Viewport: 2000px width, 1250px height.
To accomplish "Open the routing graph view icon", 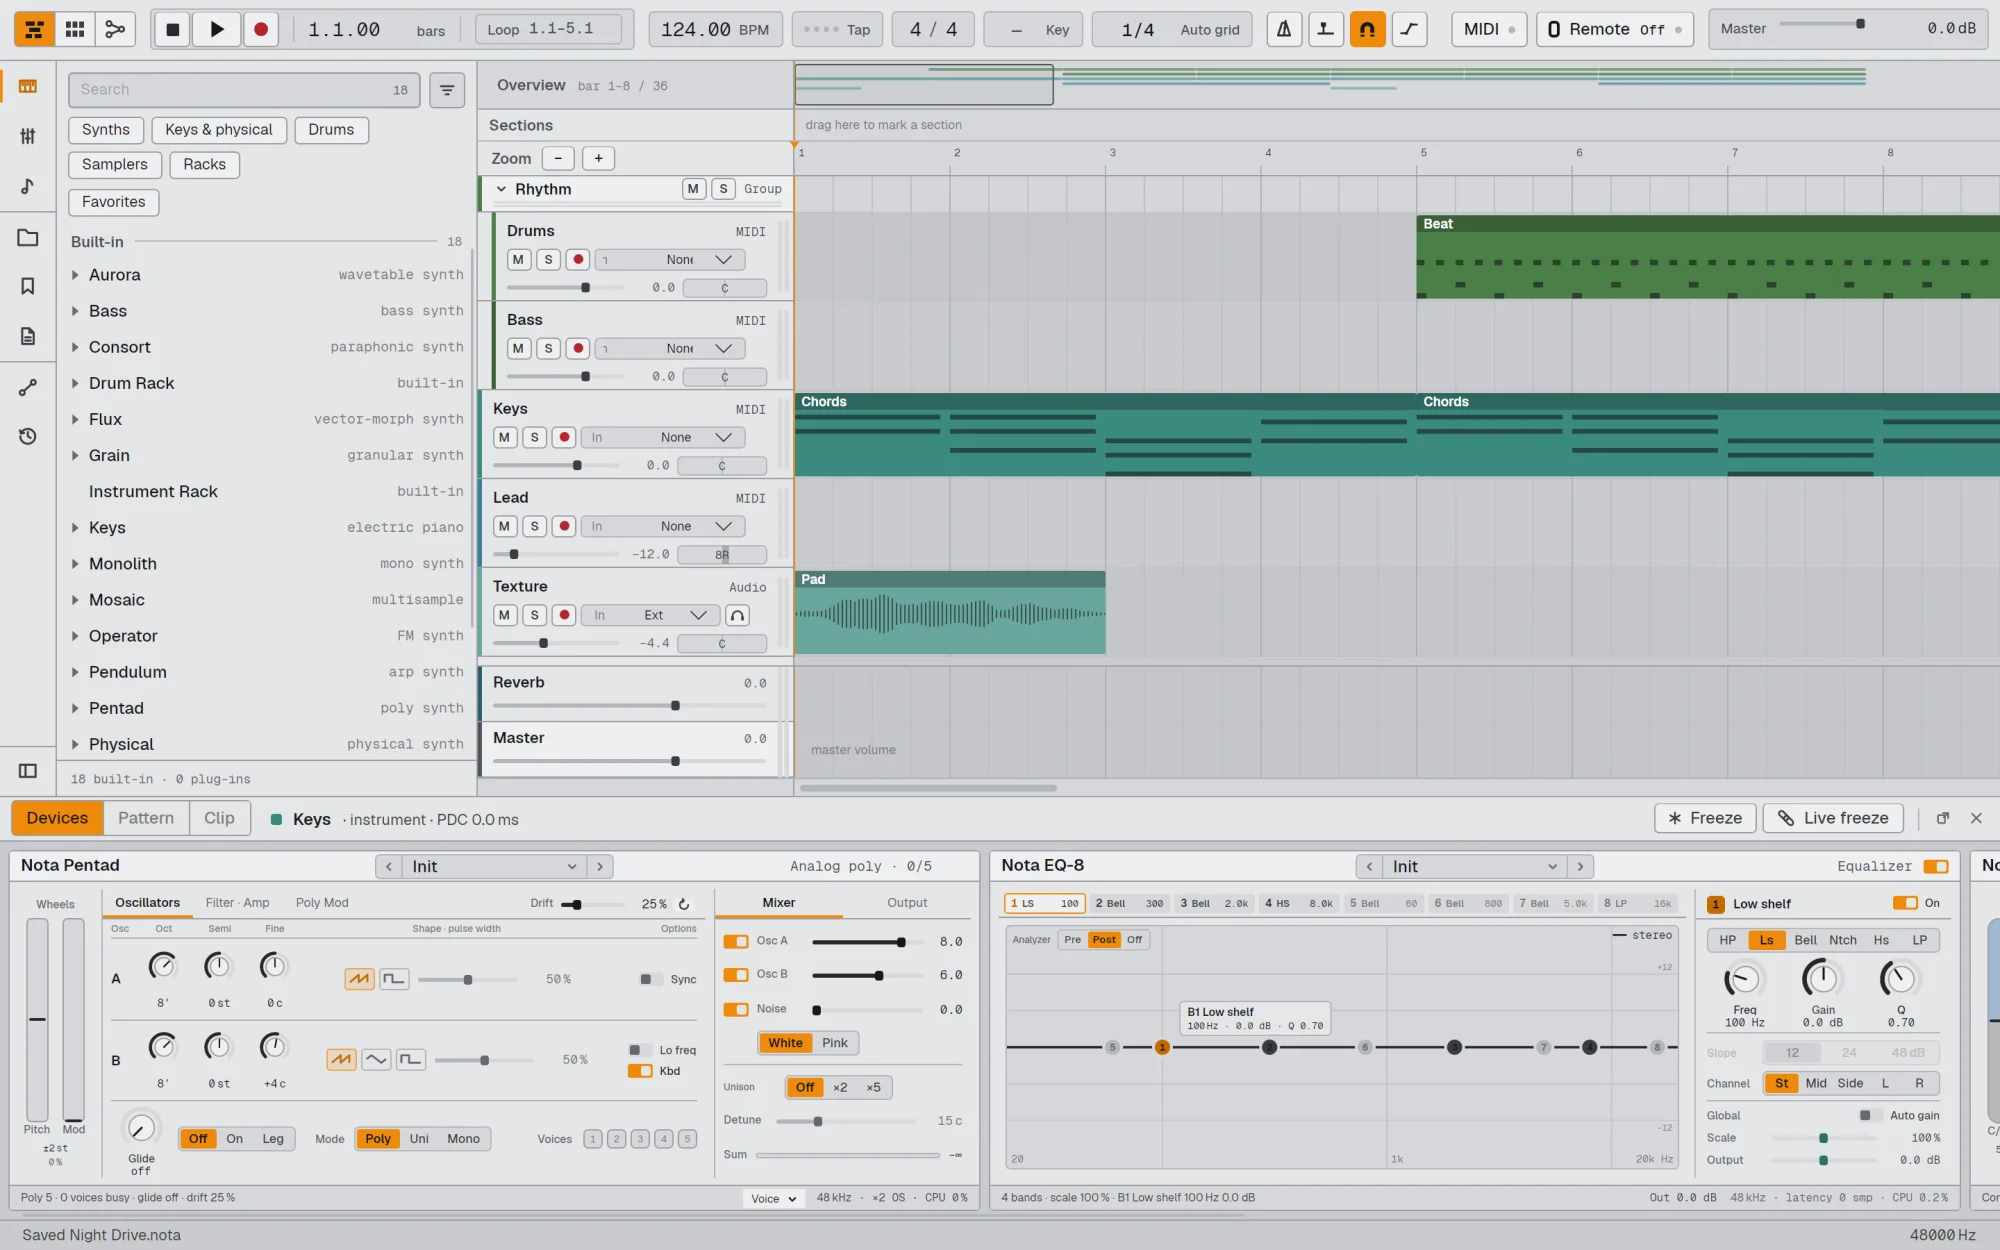I will tap(115, 29).
